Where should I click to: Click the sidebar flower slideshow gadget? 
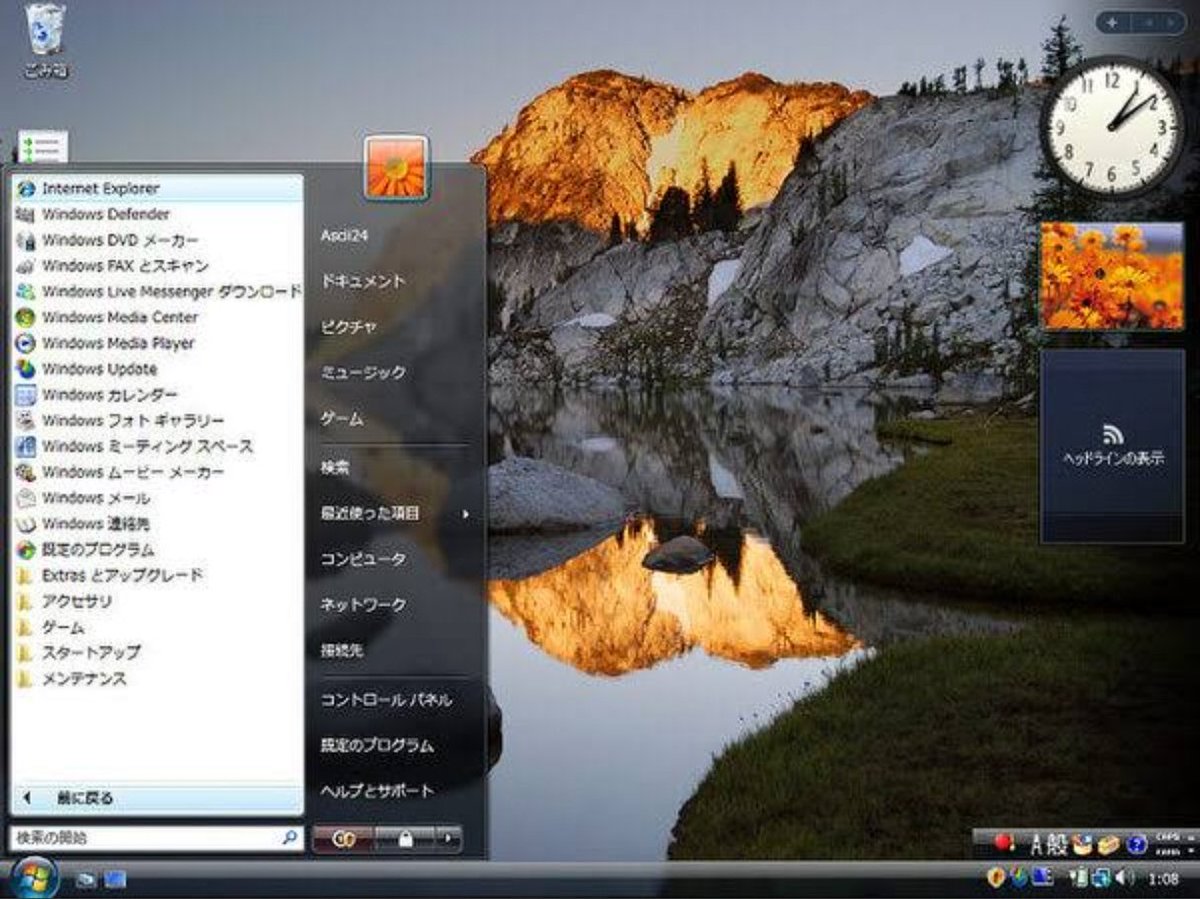(1112, 276)
